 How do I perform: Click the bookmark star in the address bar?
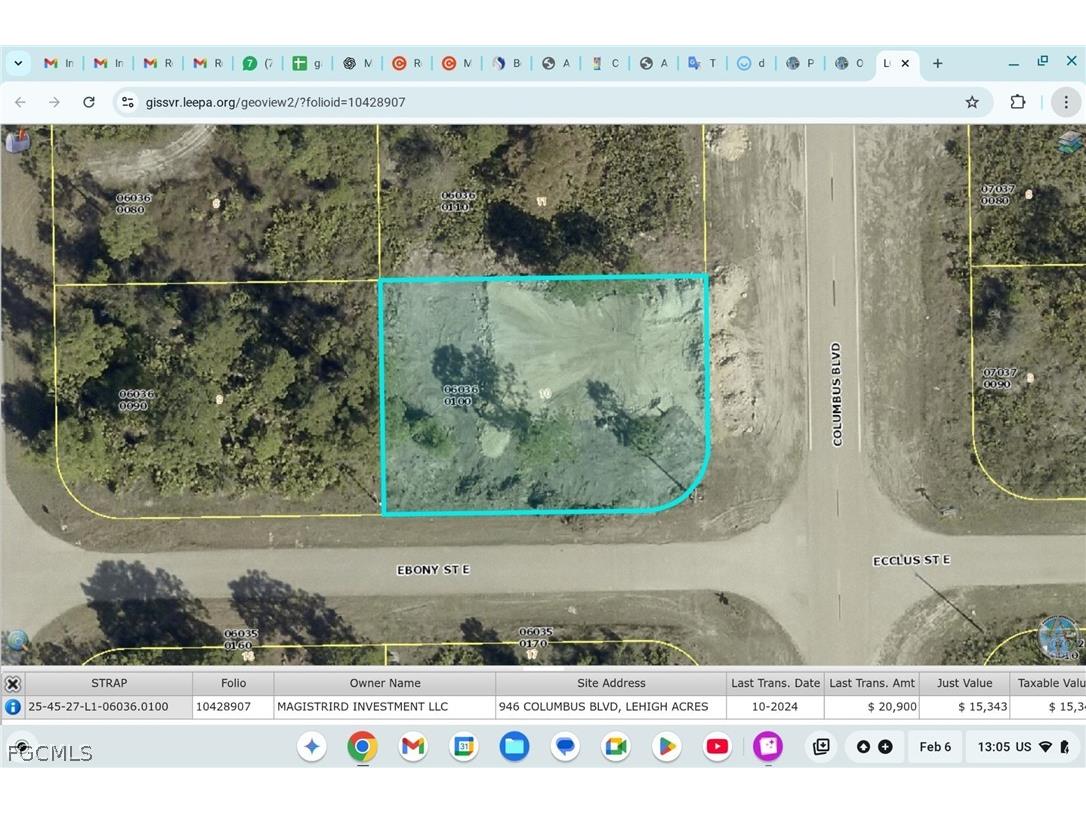coord(971,102)
